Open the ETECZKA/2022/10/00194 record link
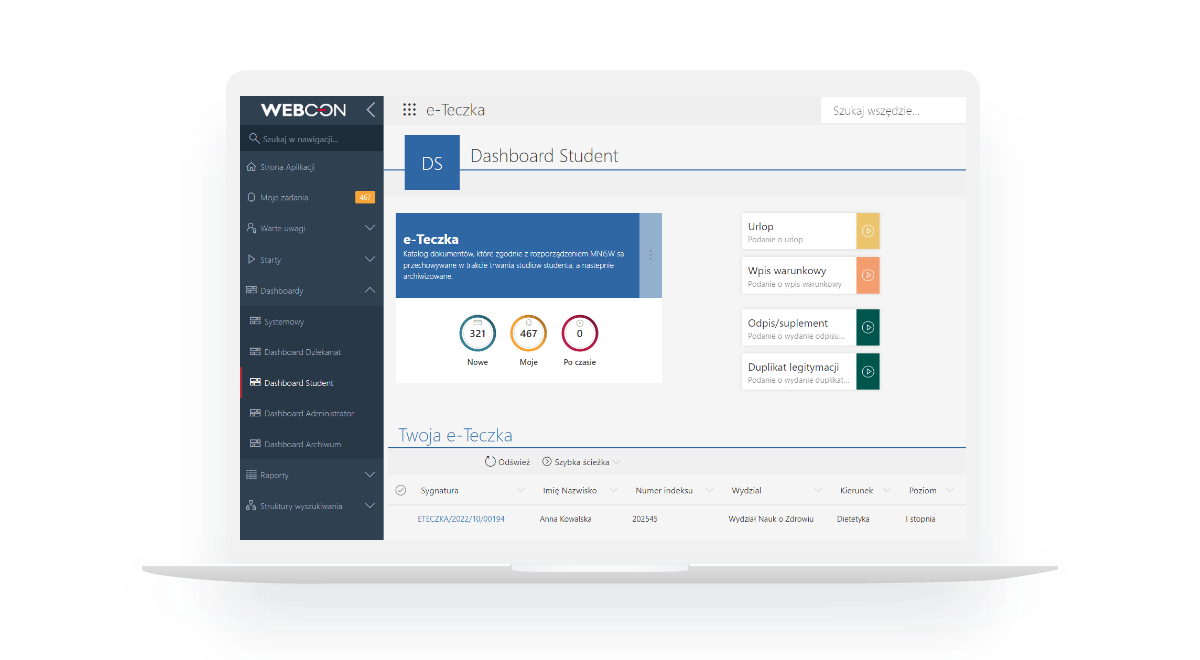 click(461, 519)
